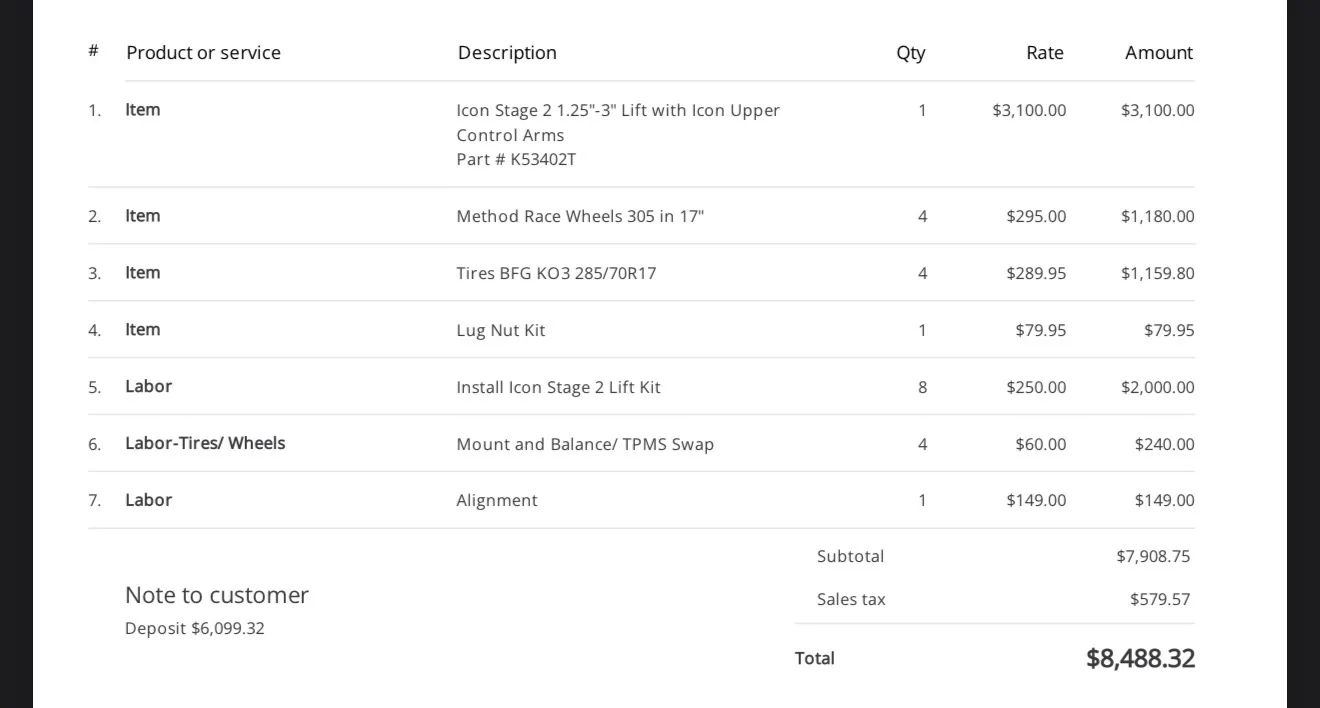The height and width of the screenshot is (708, 1320).
Task: Click the Amount column header
Action: (x=1158, y=53)
